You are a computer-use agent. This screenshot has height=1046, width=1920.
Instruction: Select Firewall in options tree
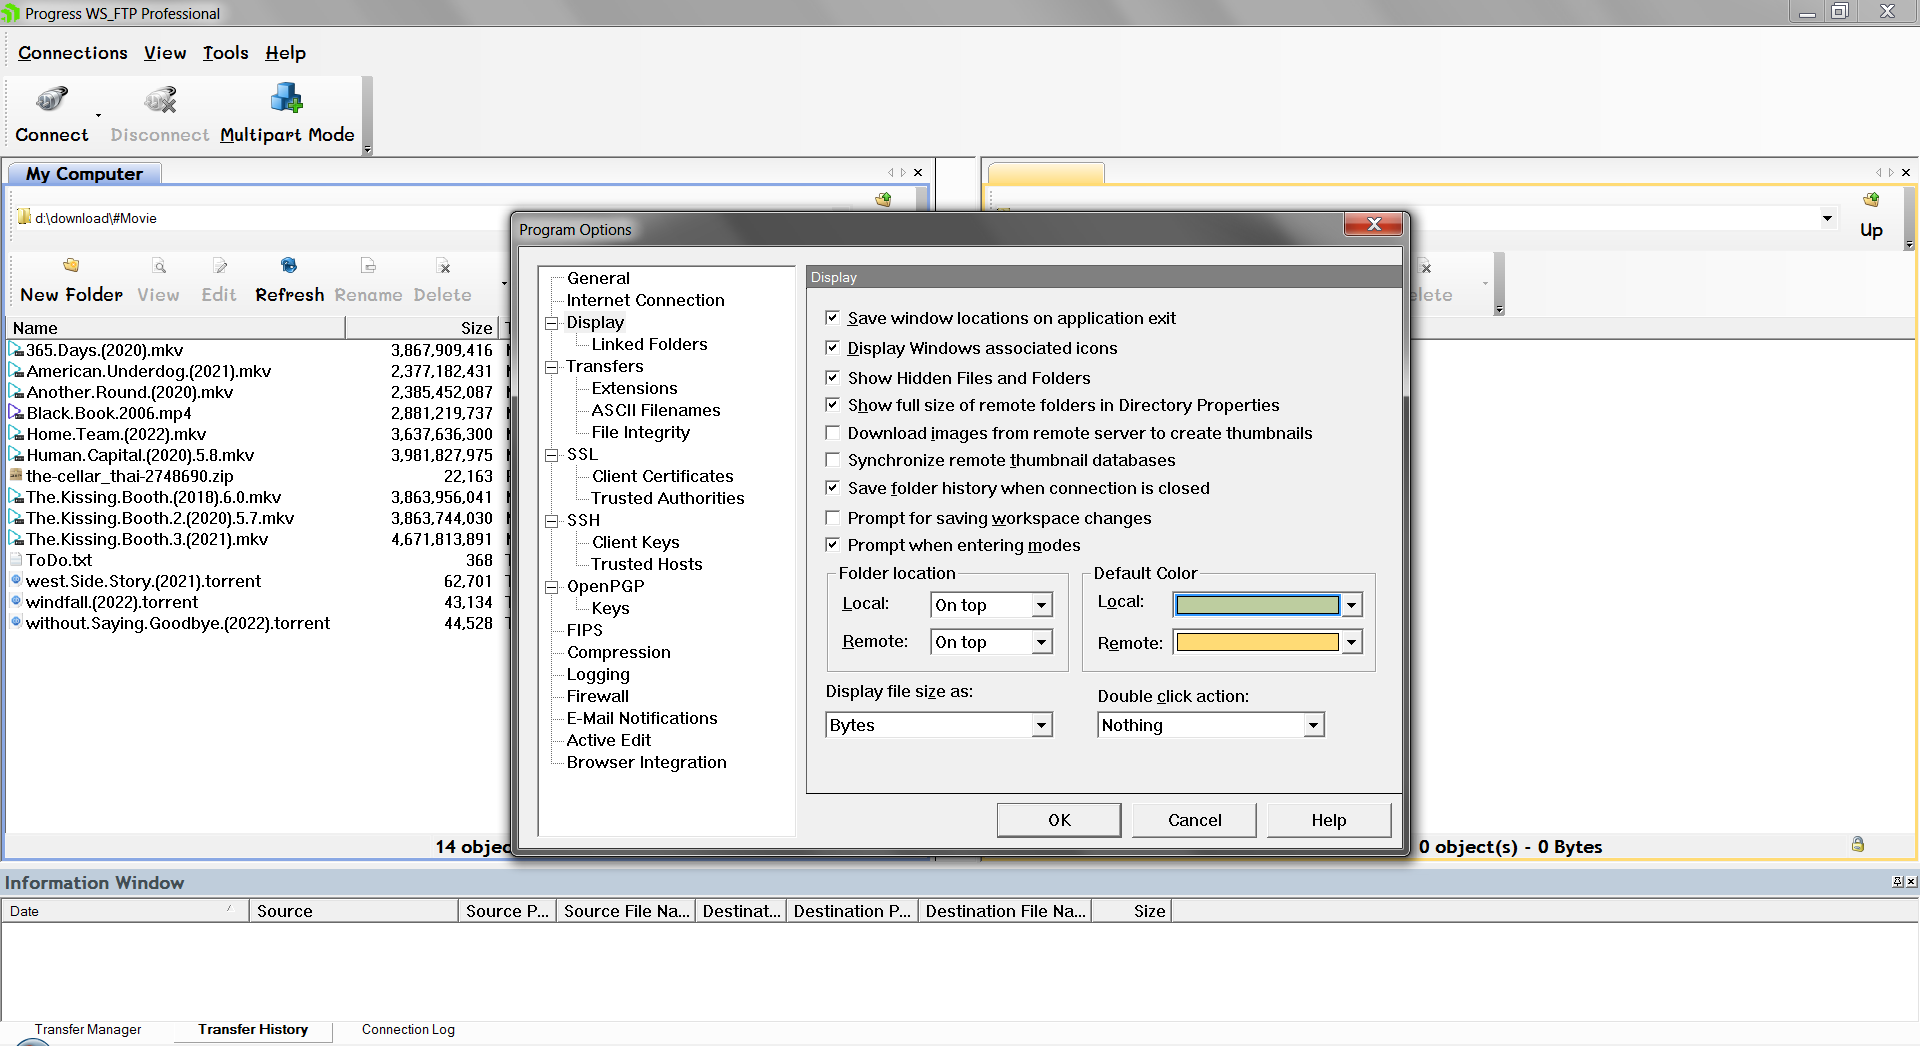pyautogui.click(x=598, y=696)
